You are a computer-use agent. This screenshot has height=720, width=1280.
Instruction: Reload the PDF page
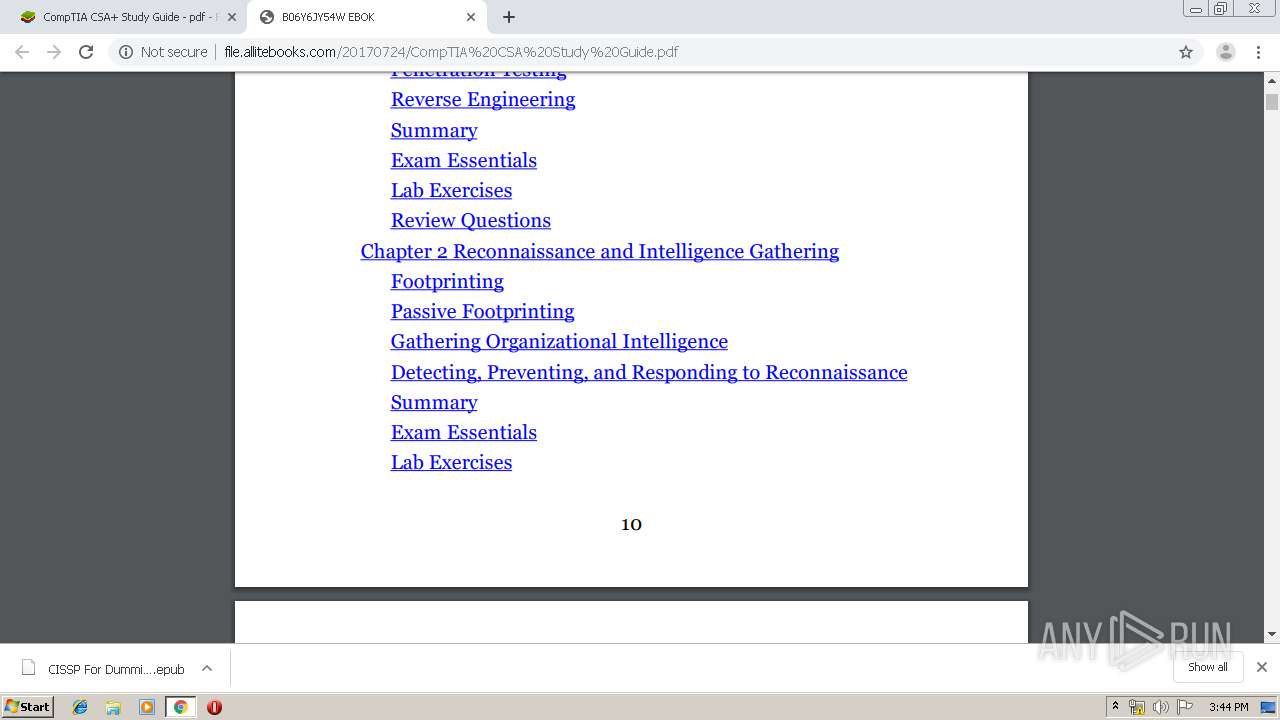pyautogui.click(x=86, y=52)
